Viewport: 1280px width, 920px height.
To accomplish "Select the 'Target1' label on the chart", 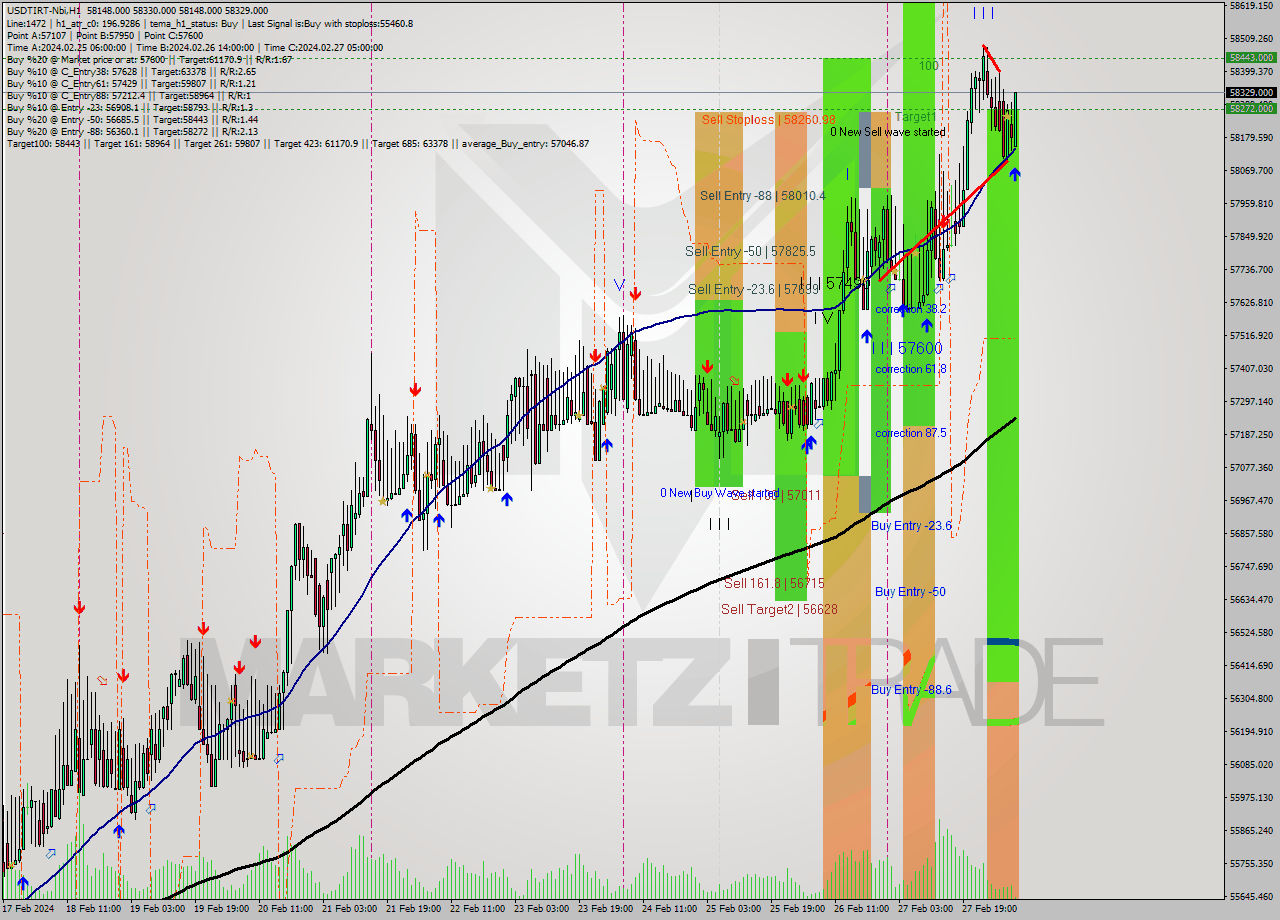I will pos(915,117).
